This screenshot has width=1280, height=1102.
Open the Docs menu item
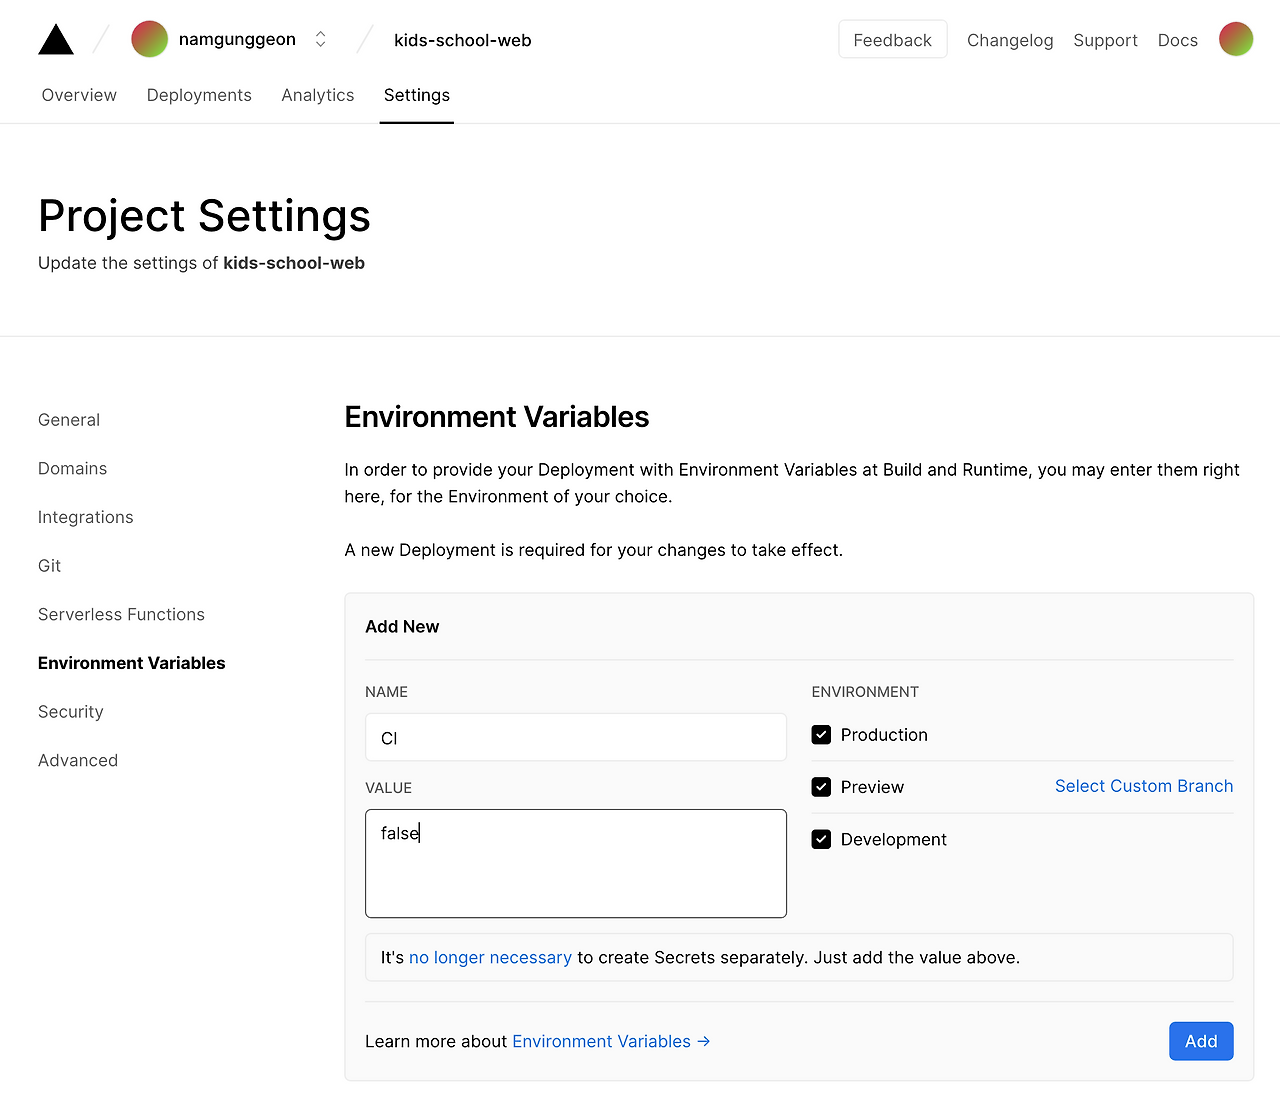(x=1177, y=40)
